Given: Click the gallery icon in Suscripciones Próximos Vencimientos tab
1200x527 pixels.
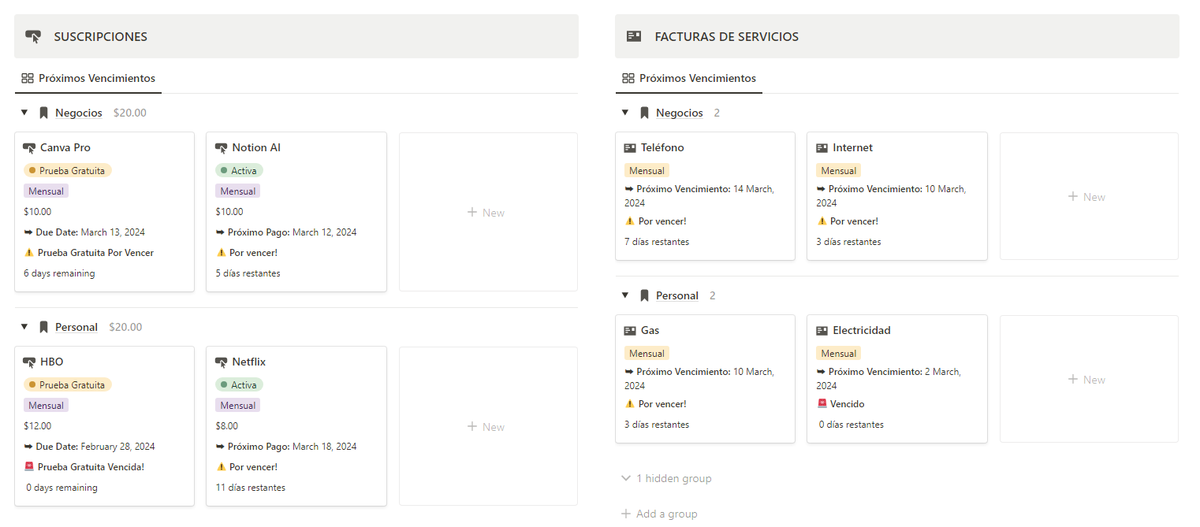Looking at the screenshot, I should [28, 78].
